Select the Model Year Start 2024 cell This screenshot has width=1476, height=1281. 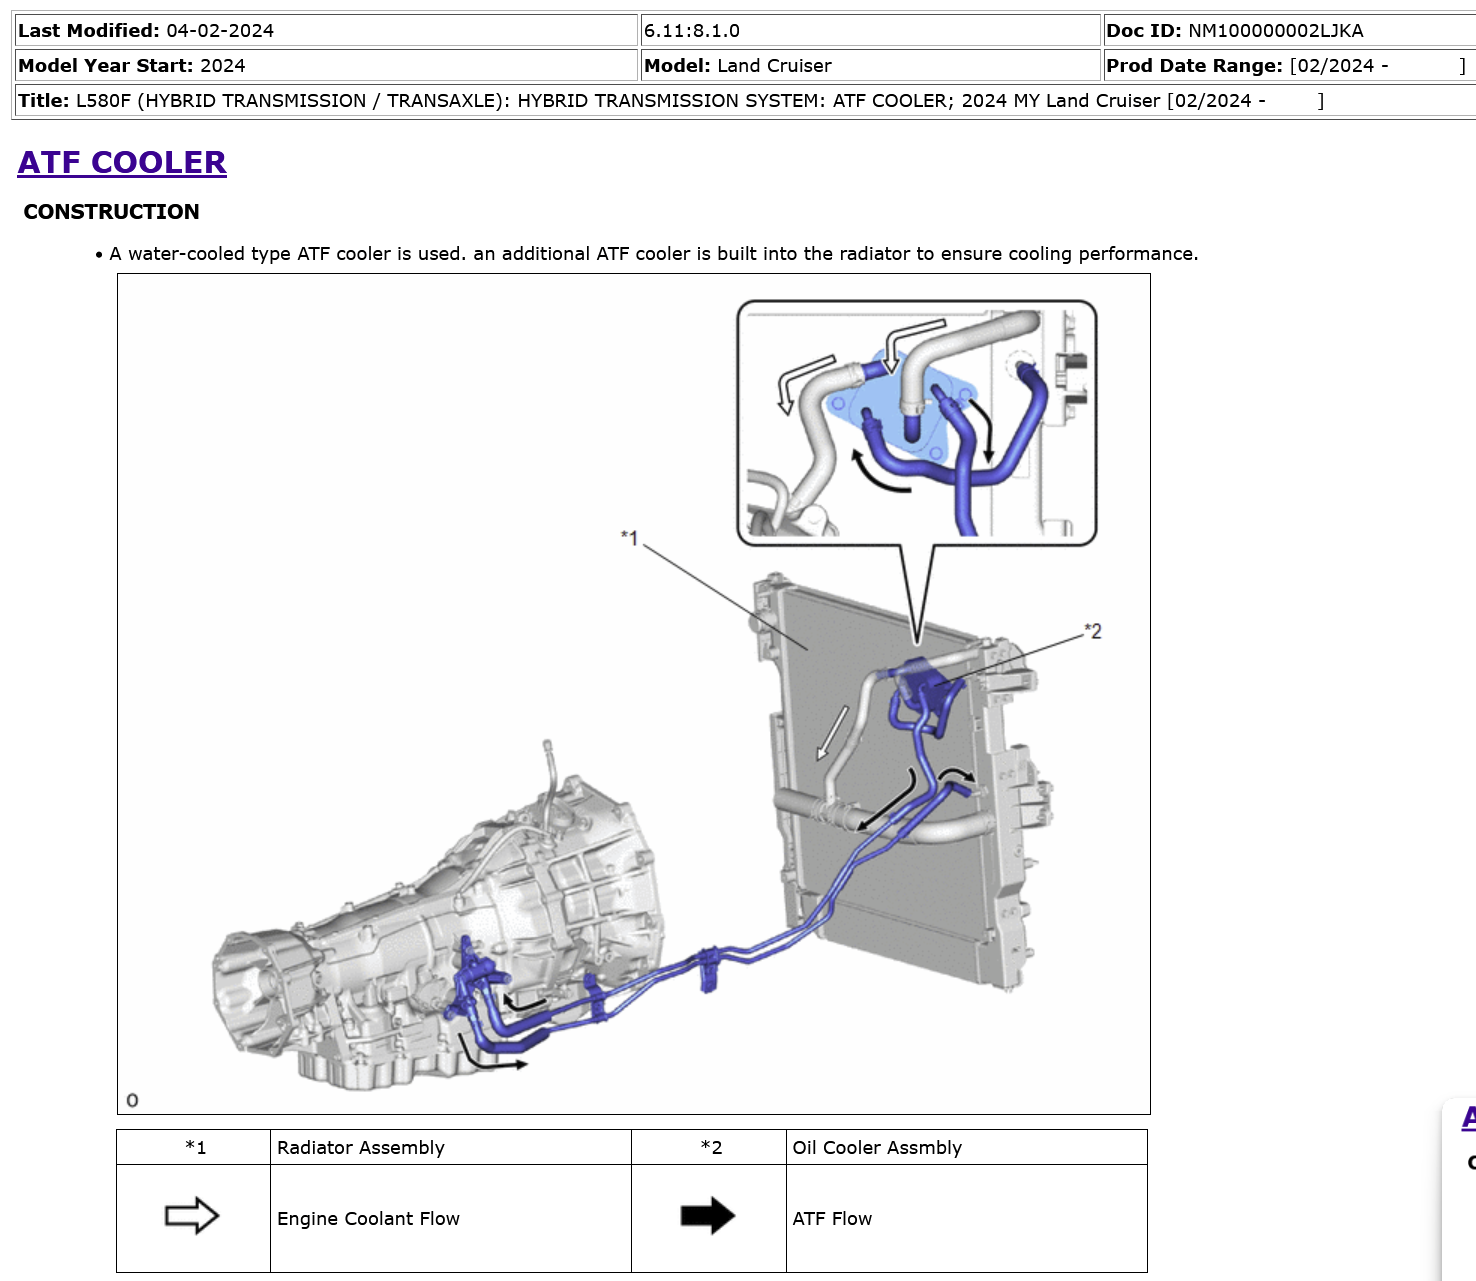326,66
